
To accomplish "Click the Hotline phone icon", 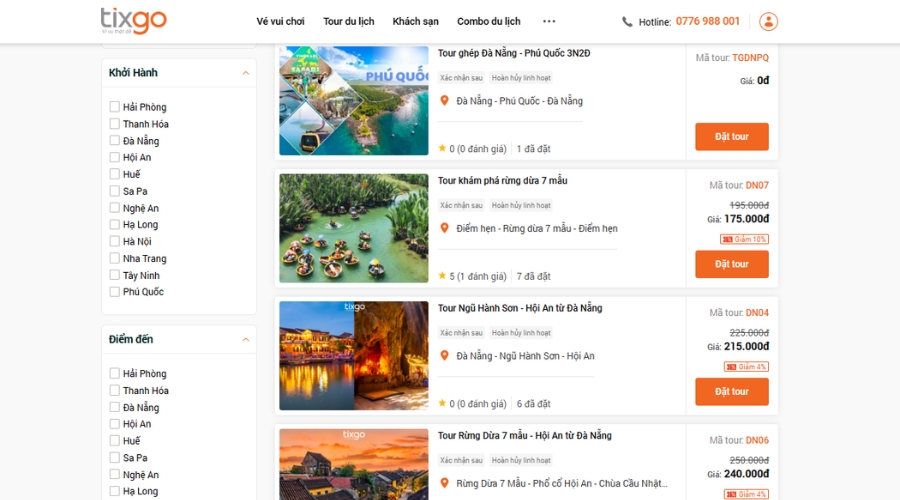I will [627, 22].
